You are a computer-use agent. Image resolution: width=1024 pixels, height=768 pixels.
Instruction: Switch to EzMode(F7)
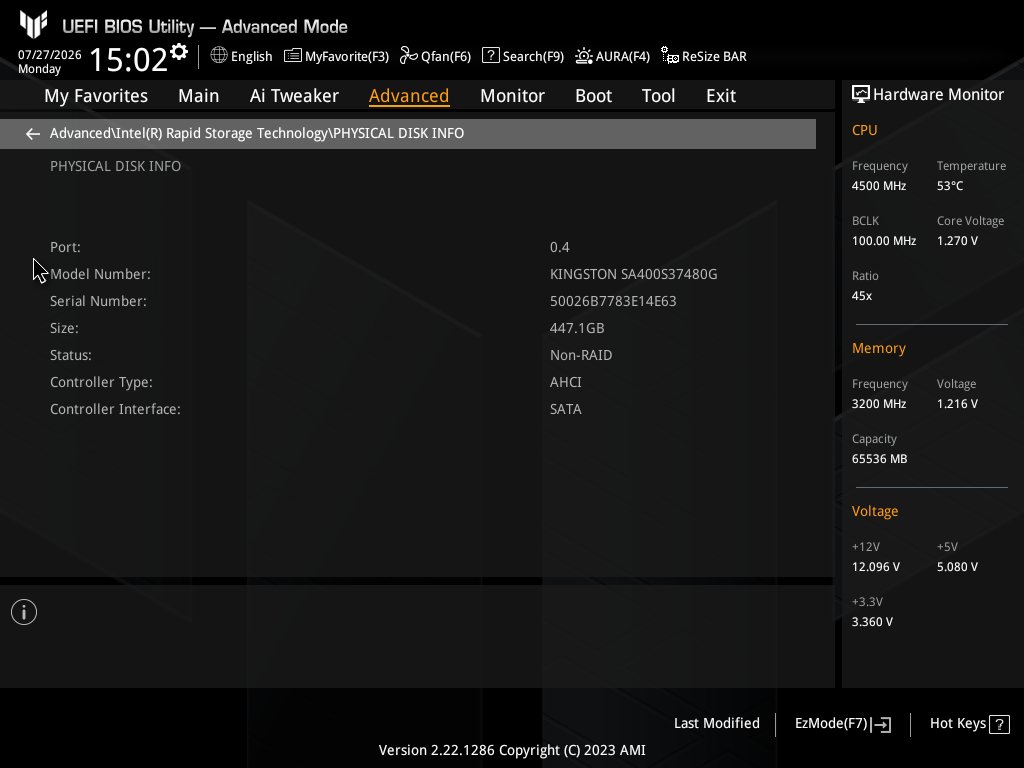[x=842, y=724]
